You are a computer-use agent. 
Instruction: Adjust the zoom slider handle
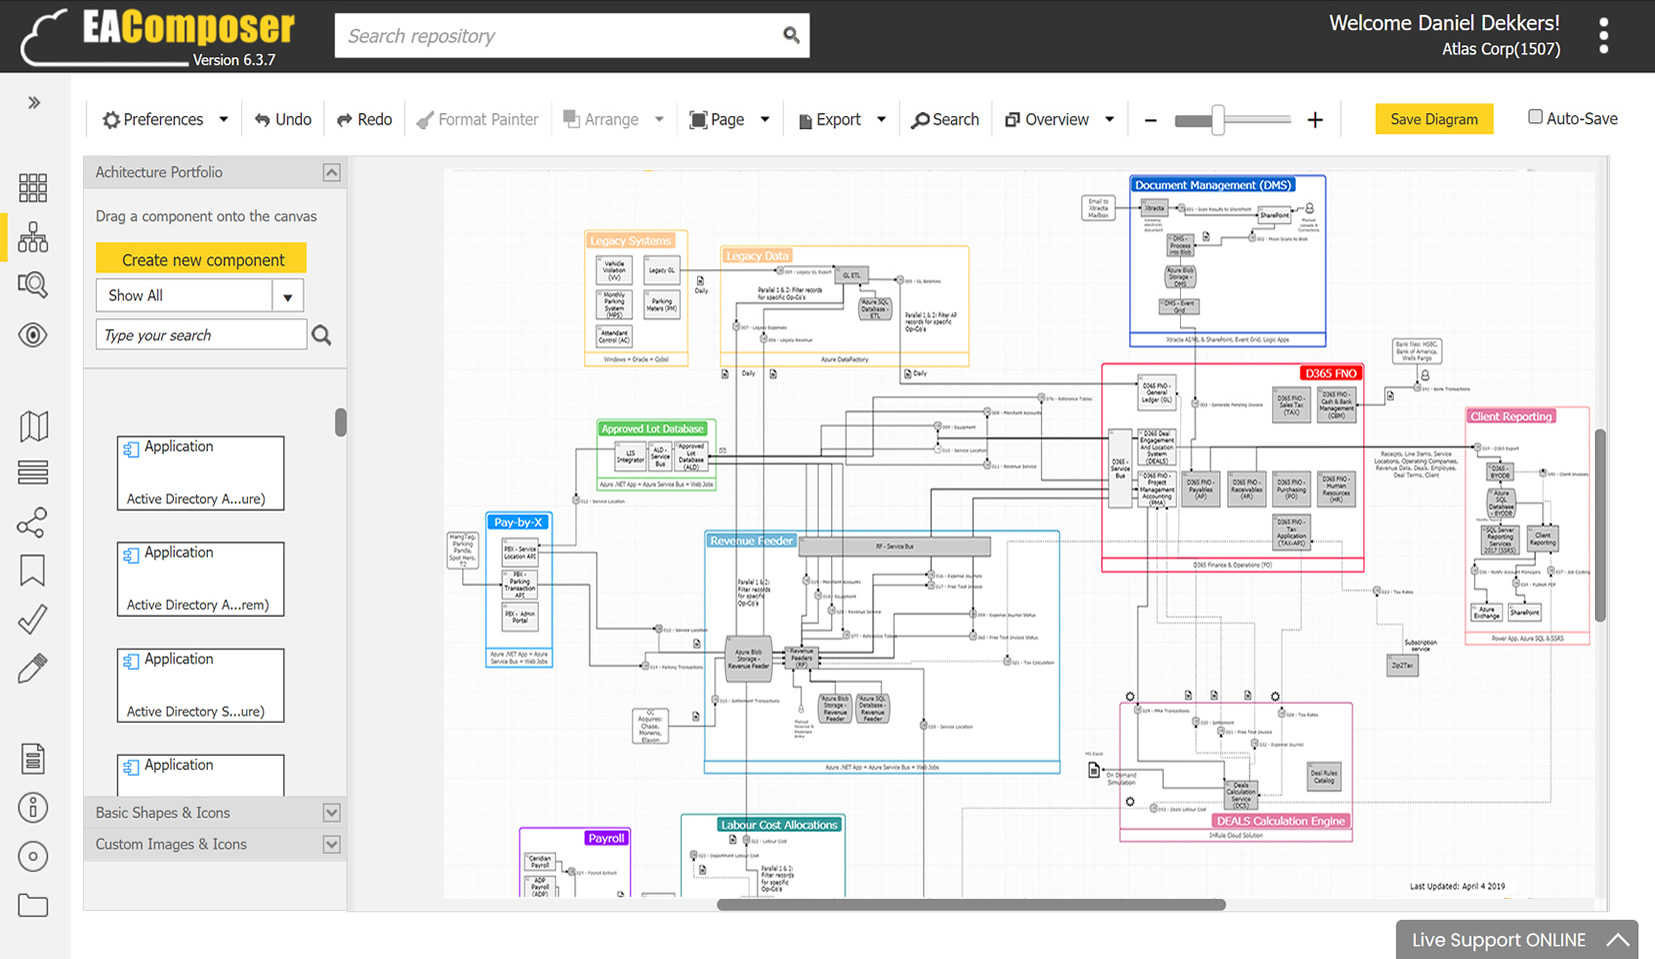1218,120
